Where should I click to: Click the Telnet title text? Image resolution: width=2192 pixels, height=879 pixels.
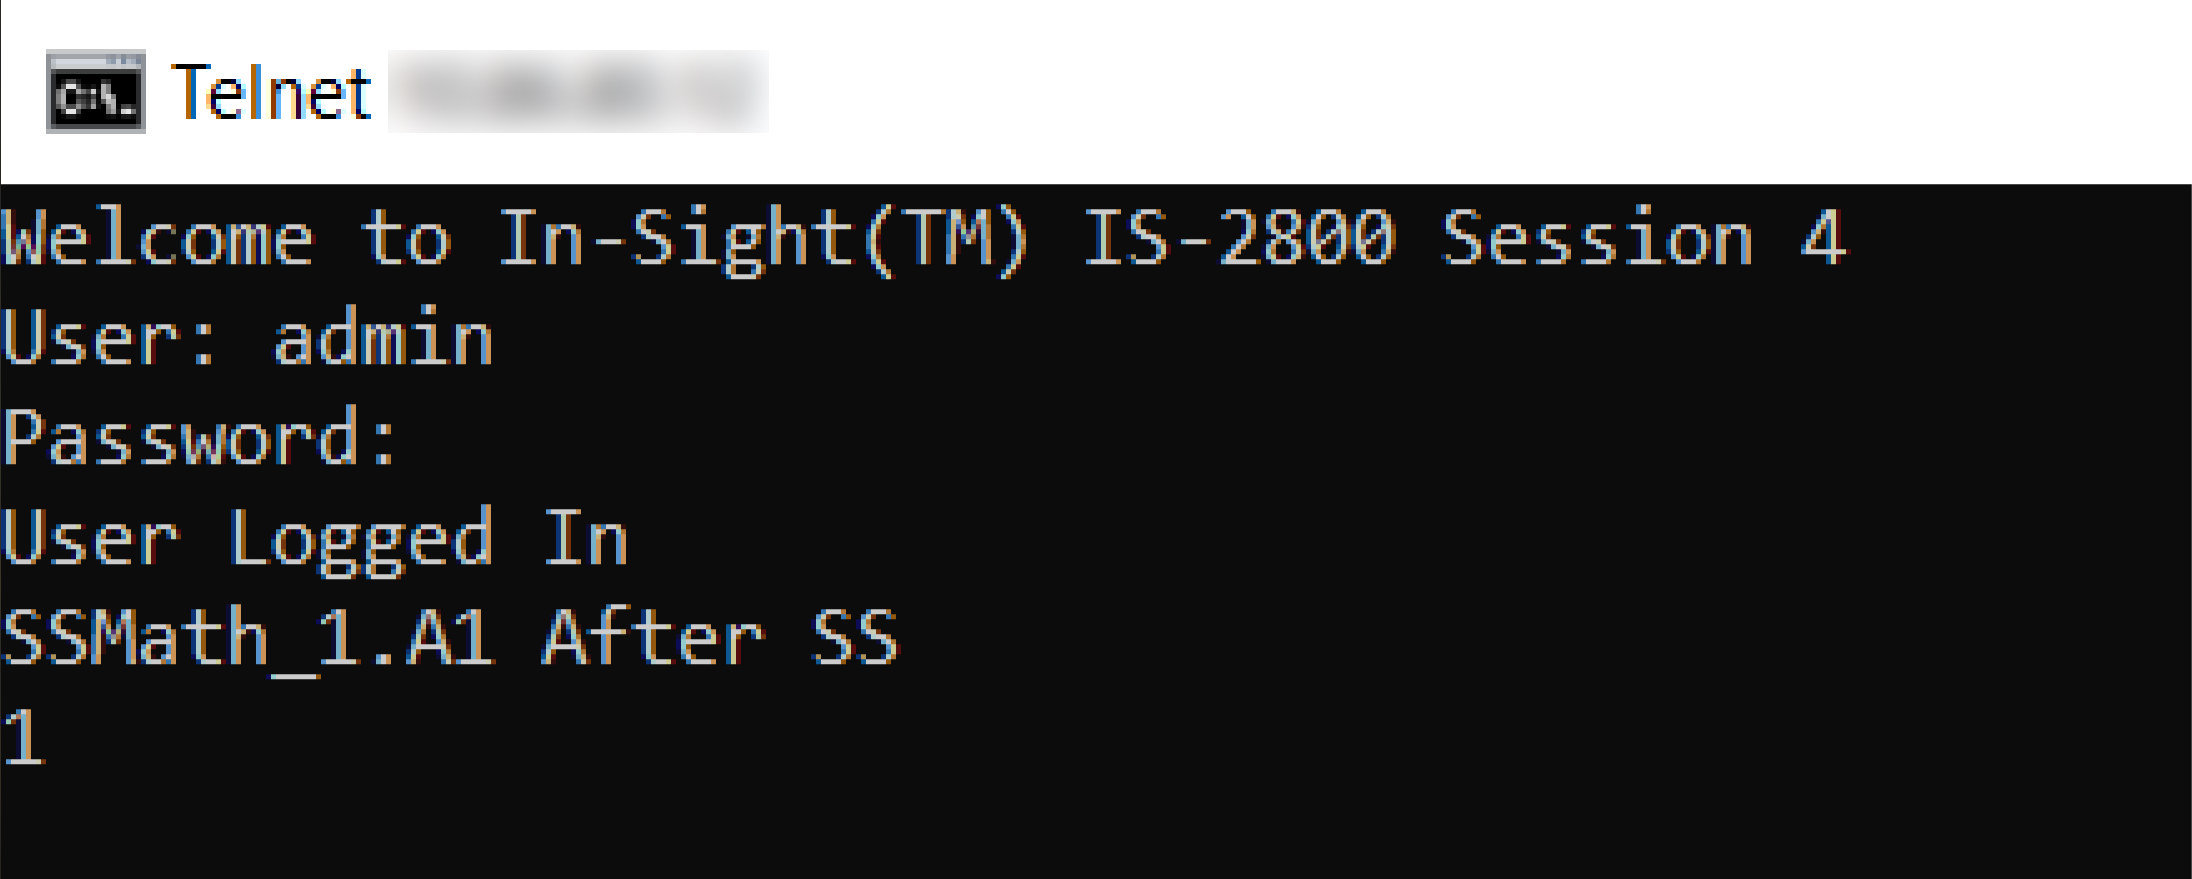tap(272, 93)
